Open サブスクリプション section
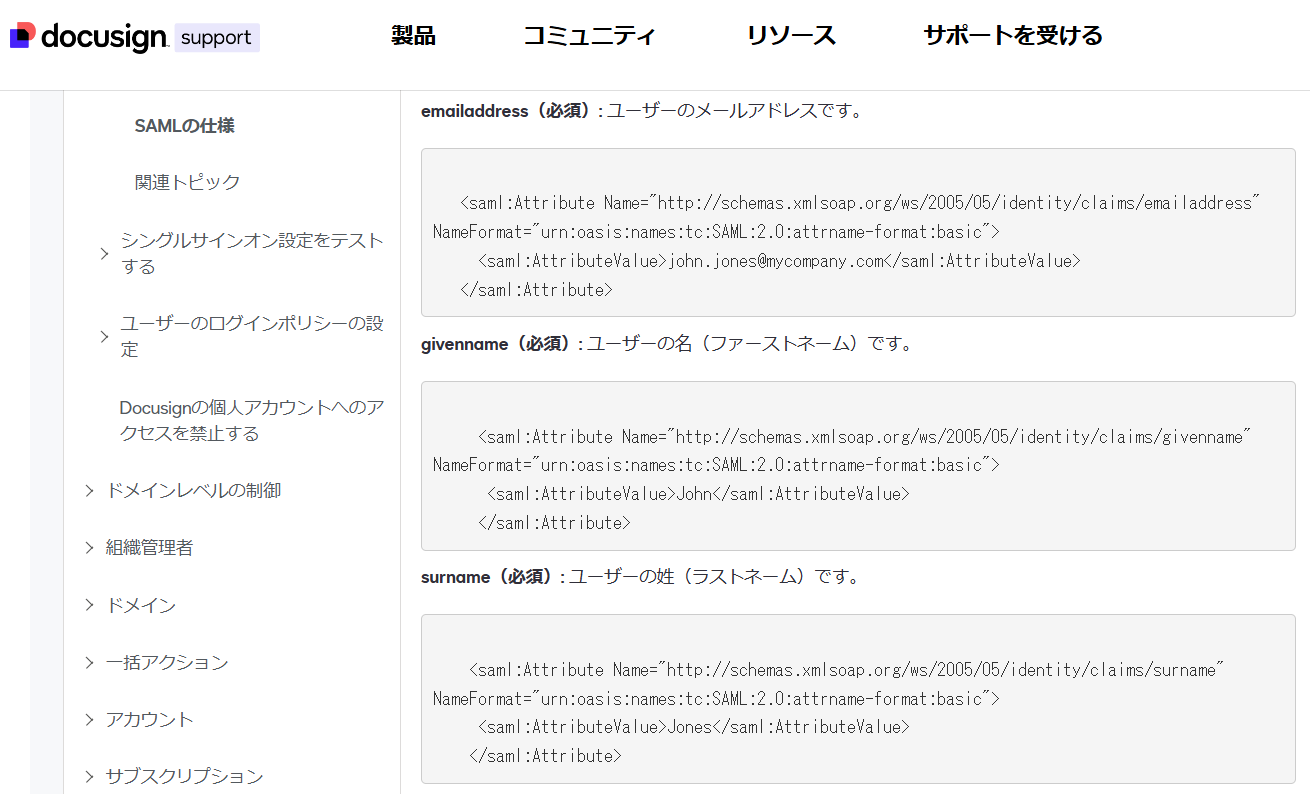This screenshot has width=1310, height=794. pos(185,776)
